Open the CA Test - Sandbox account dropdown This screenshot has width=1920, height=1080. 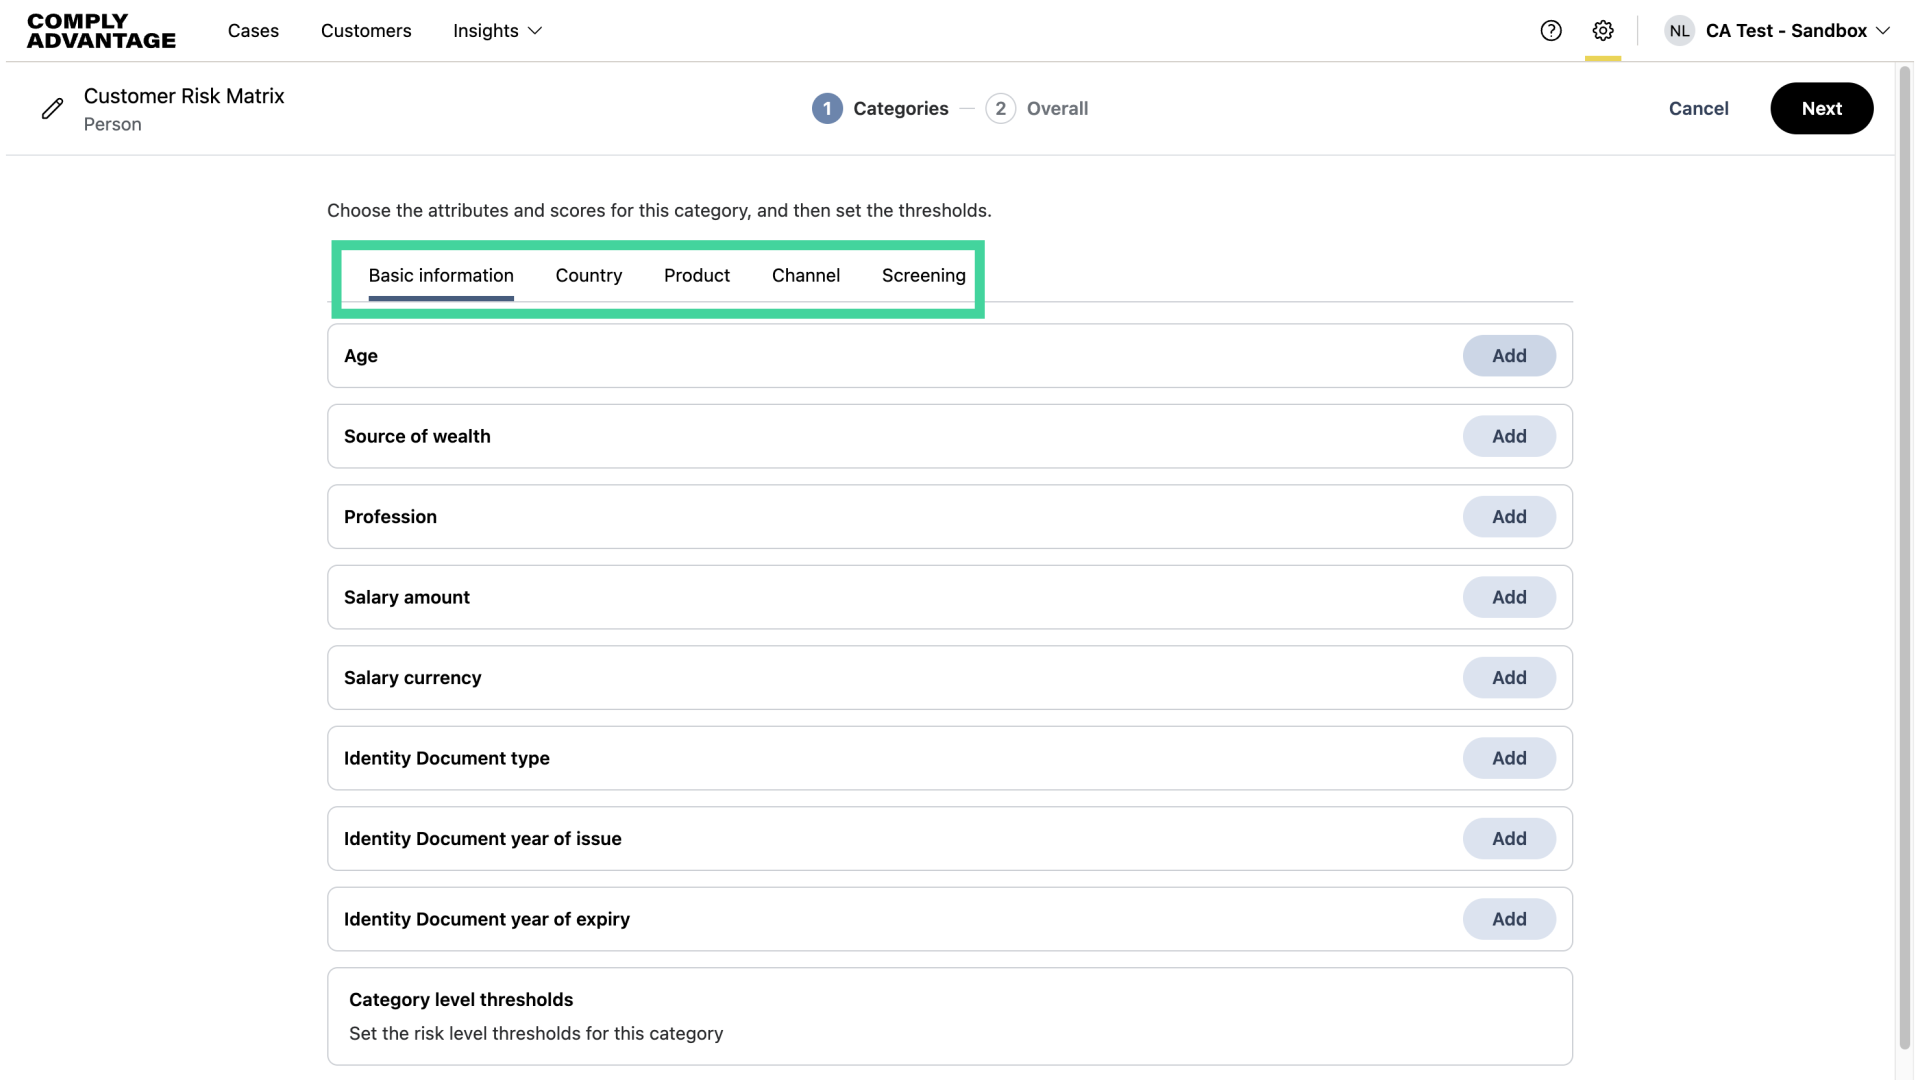(1797, 31)
